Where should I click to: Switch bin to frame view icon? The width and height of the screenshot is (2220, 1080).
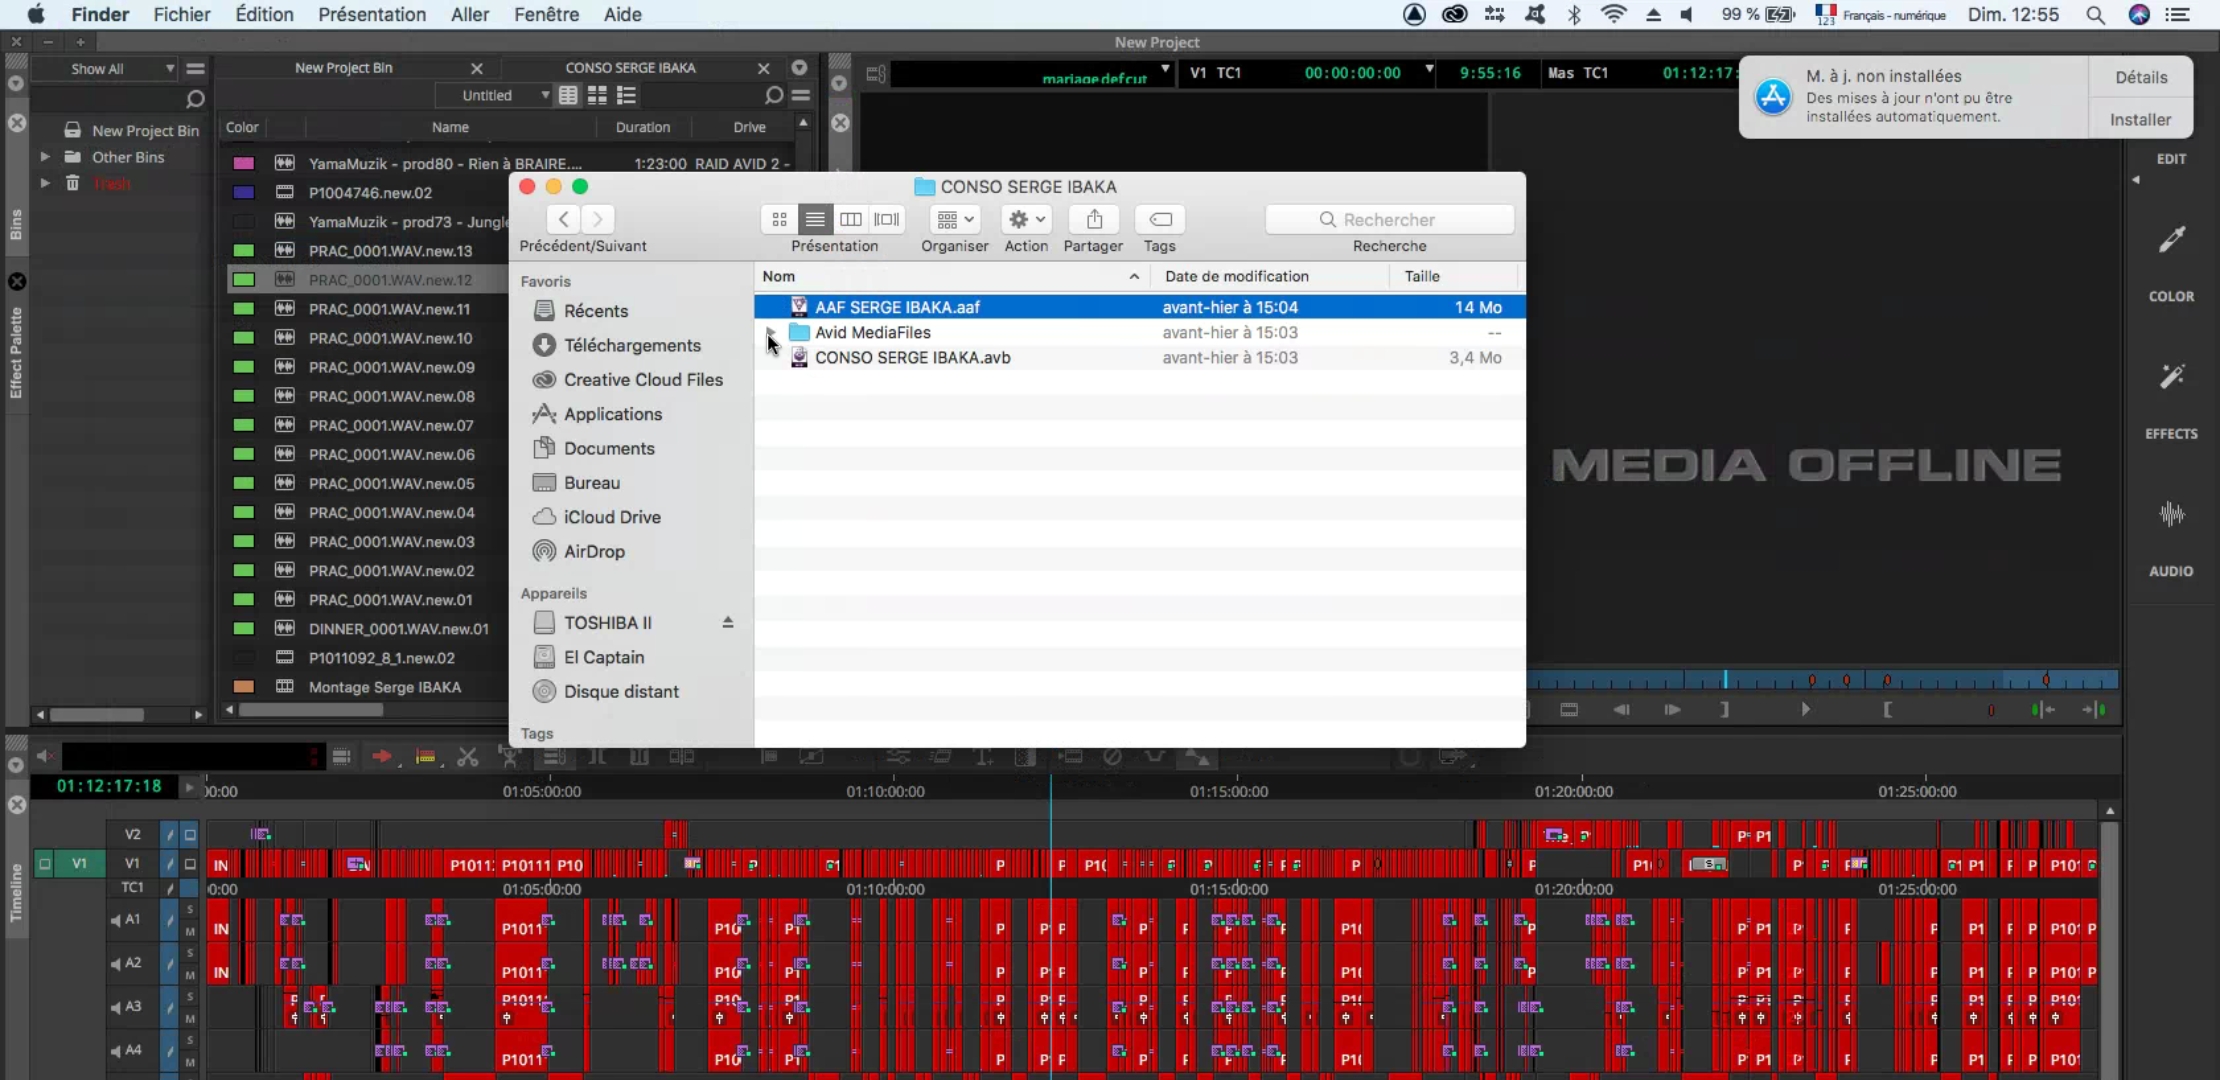tap(597, 95)
